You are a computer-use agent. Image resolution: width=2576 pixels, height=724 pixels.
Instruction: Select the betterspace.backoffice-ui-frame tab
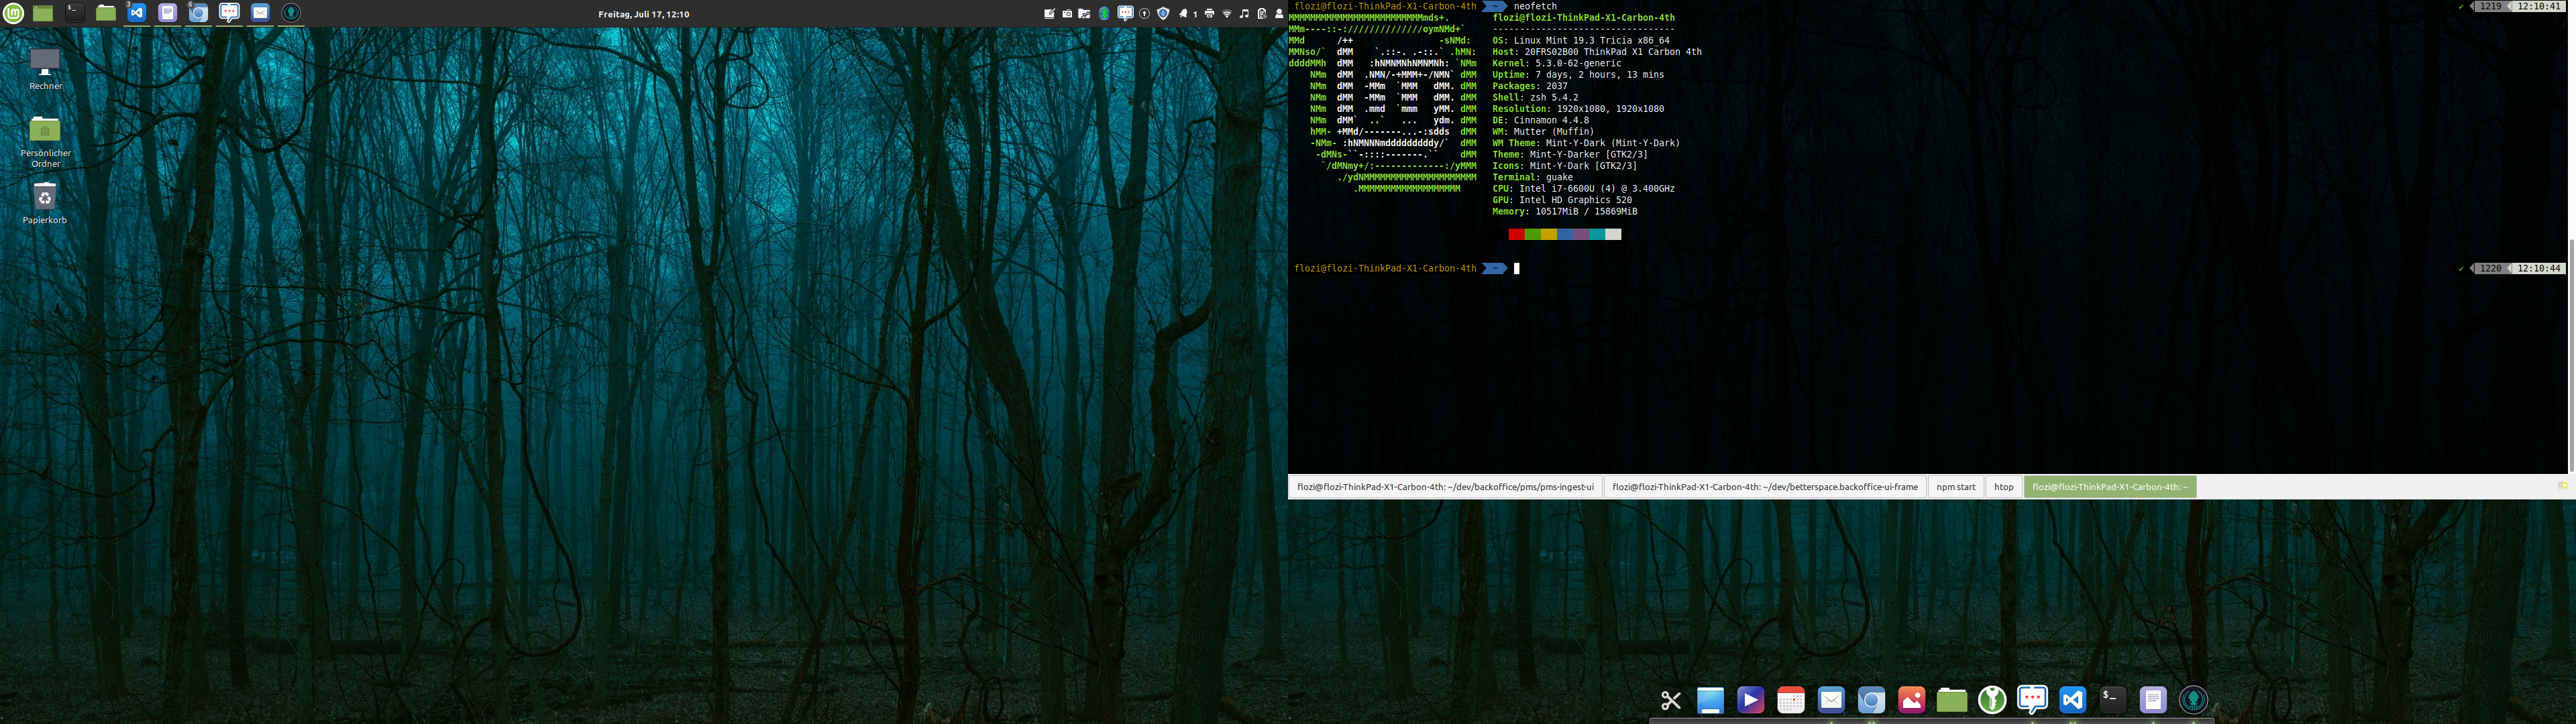[1764, 487]
